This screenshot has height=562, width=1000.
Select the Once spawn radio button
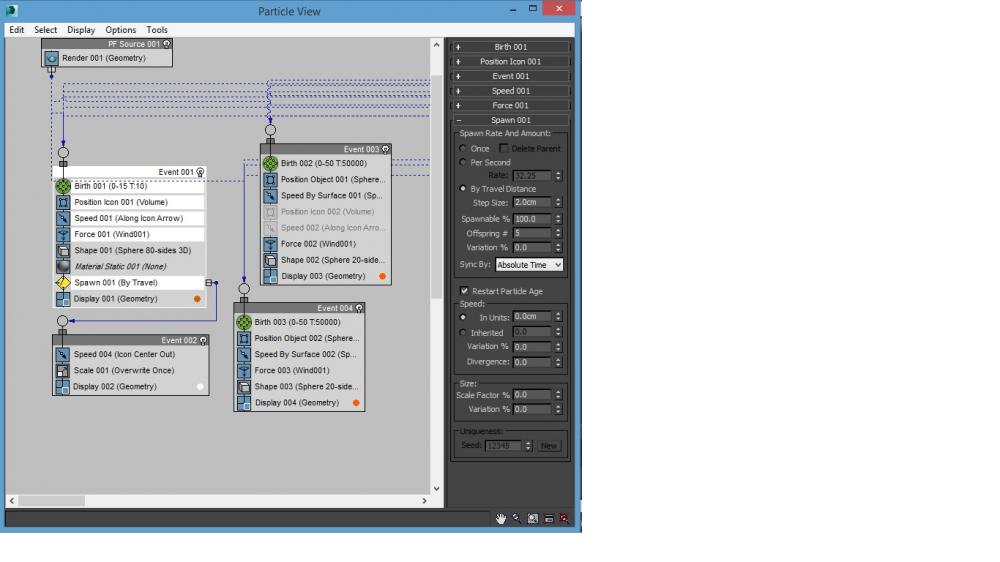pos(463,148)
